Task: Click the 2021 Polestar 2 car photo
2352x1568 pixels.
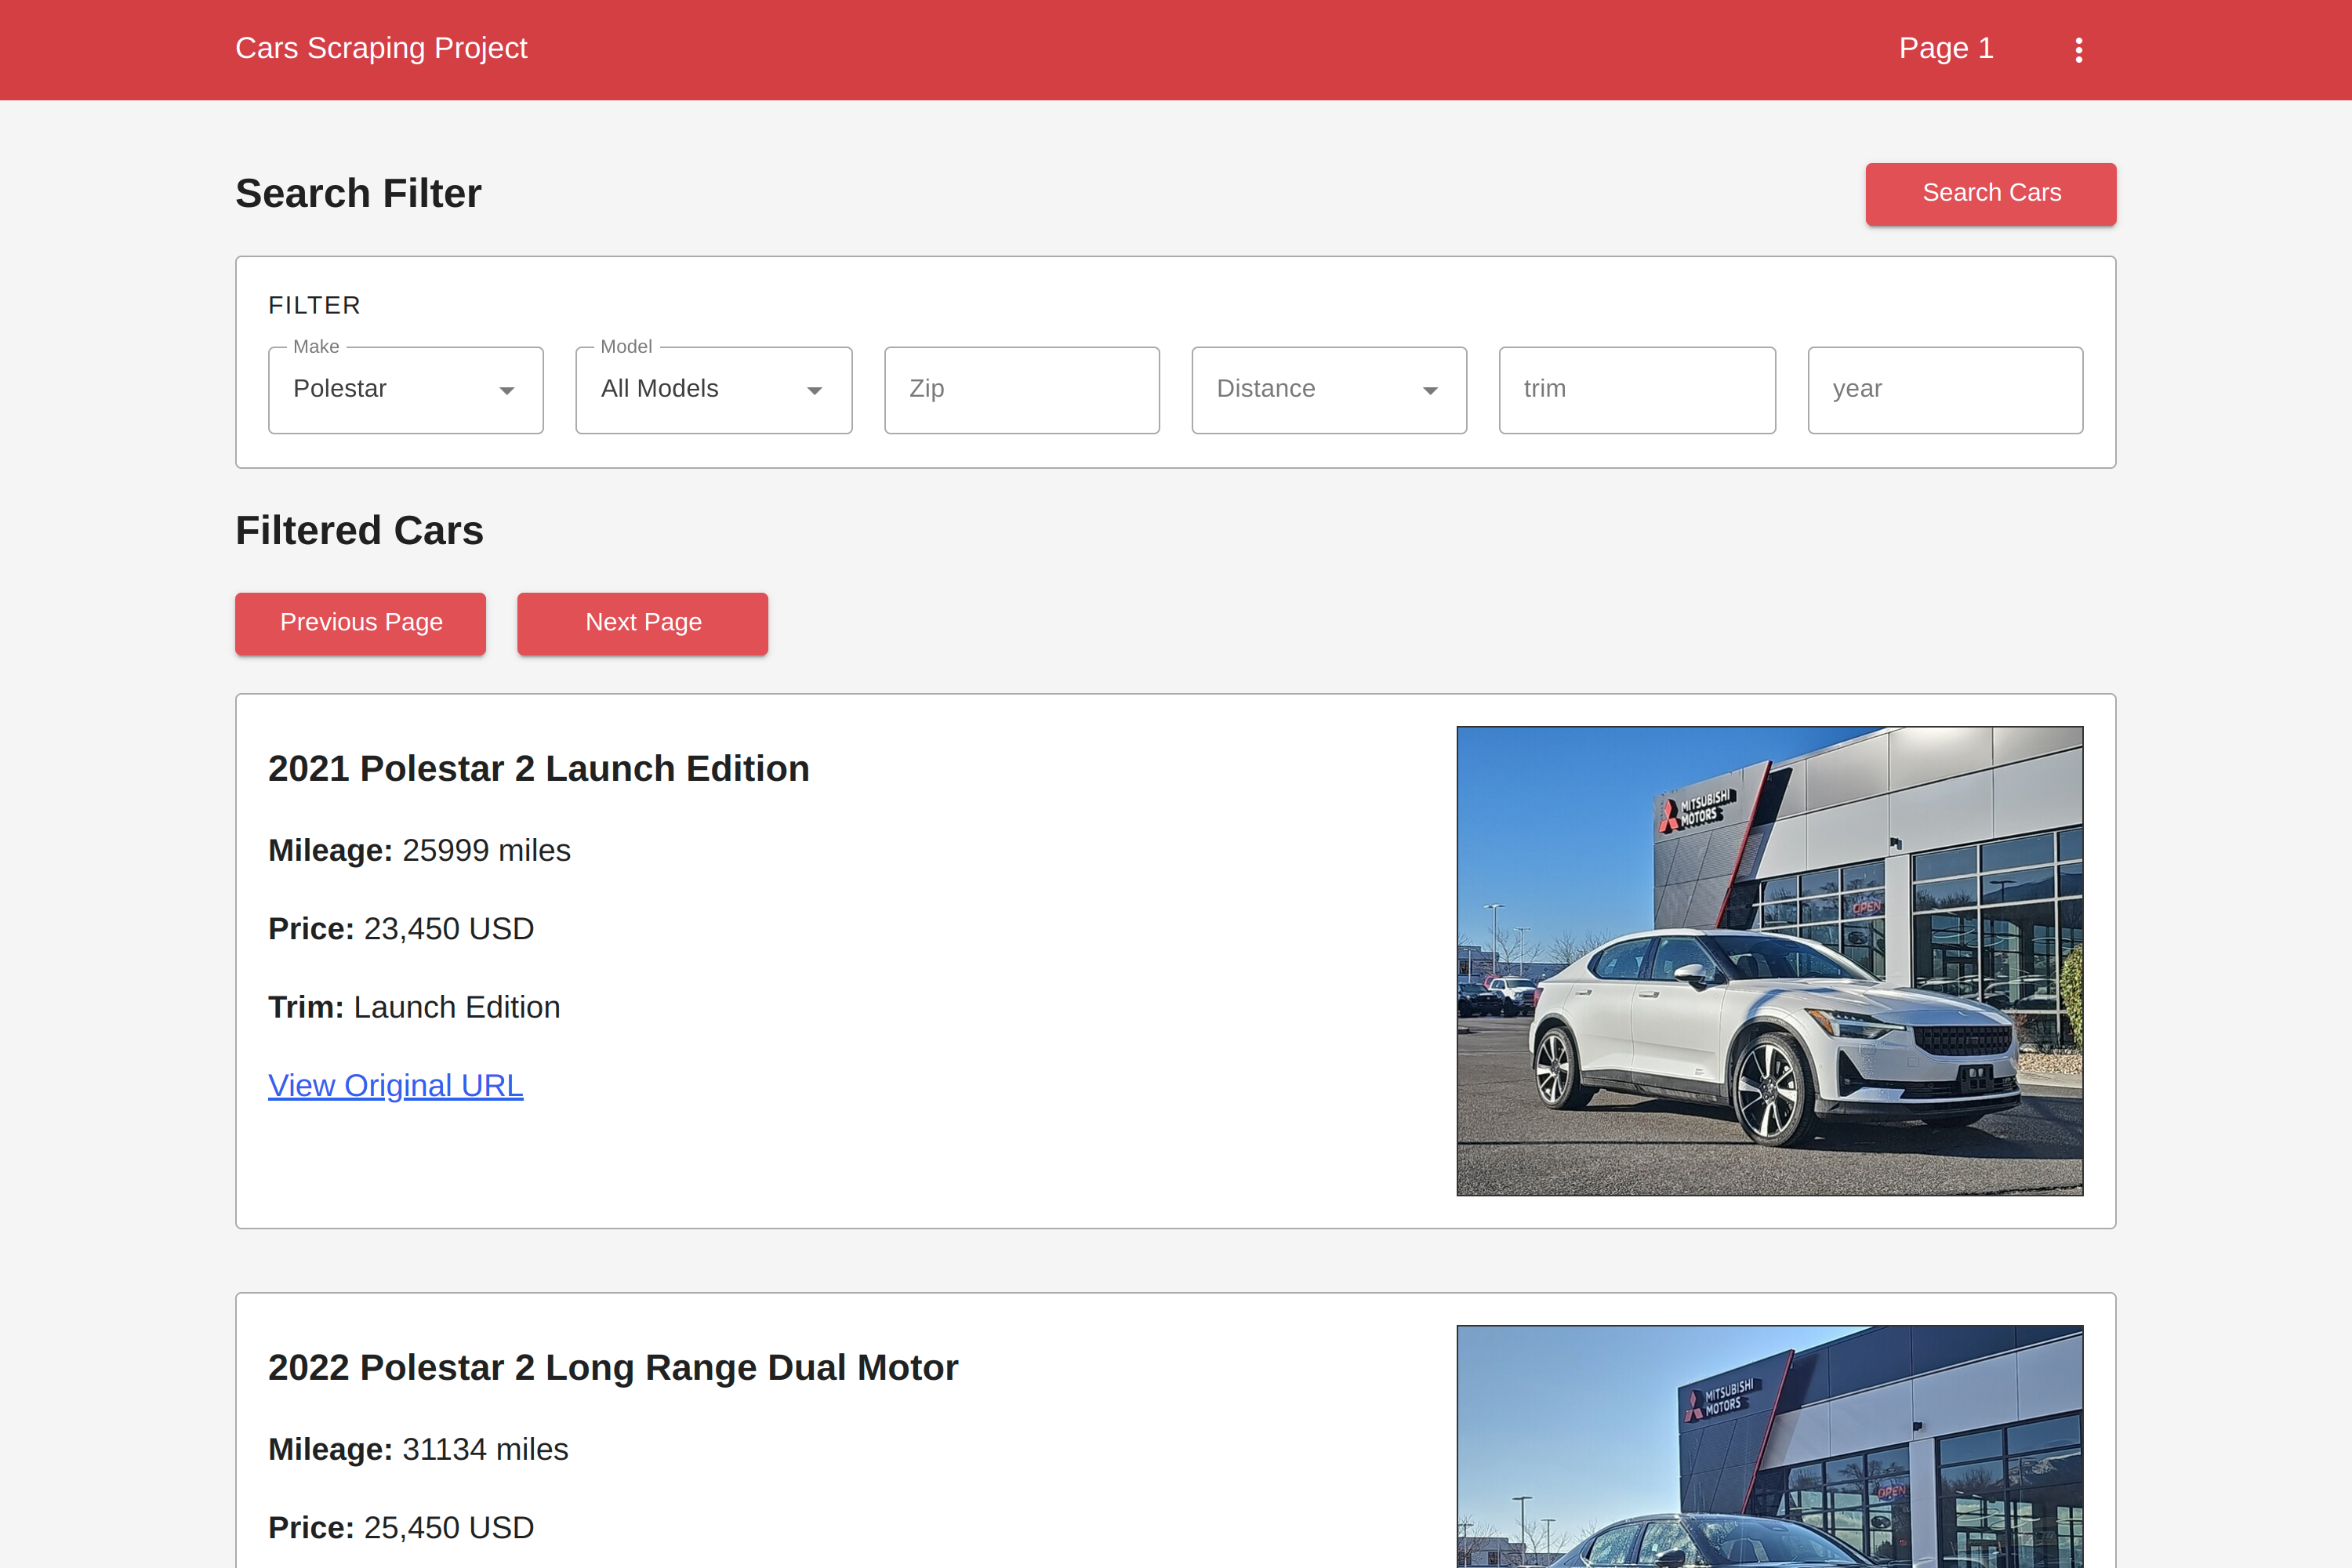Action: tap(1769, 960)
